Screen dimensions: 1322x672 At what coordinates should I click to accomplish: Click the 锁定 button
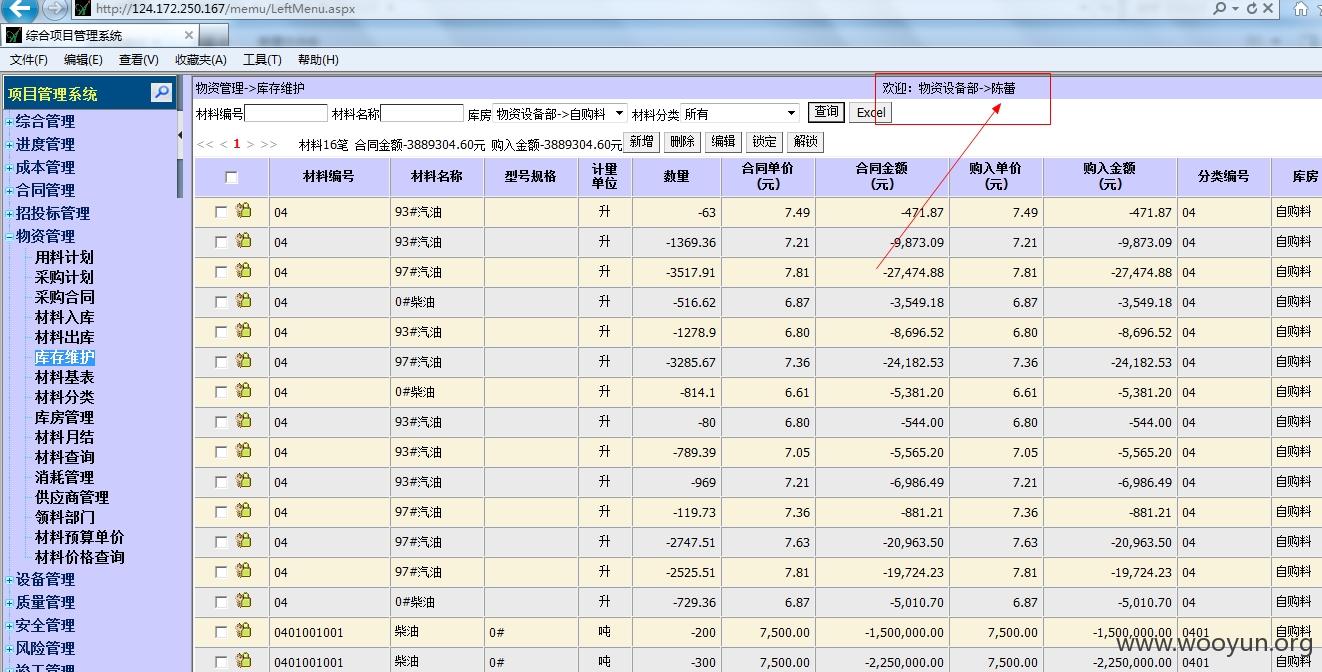pyautogui.click(x=764, y=142)
